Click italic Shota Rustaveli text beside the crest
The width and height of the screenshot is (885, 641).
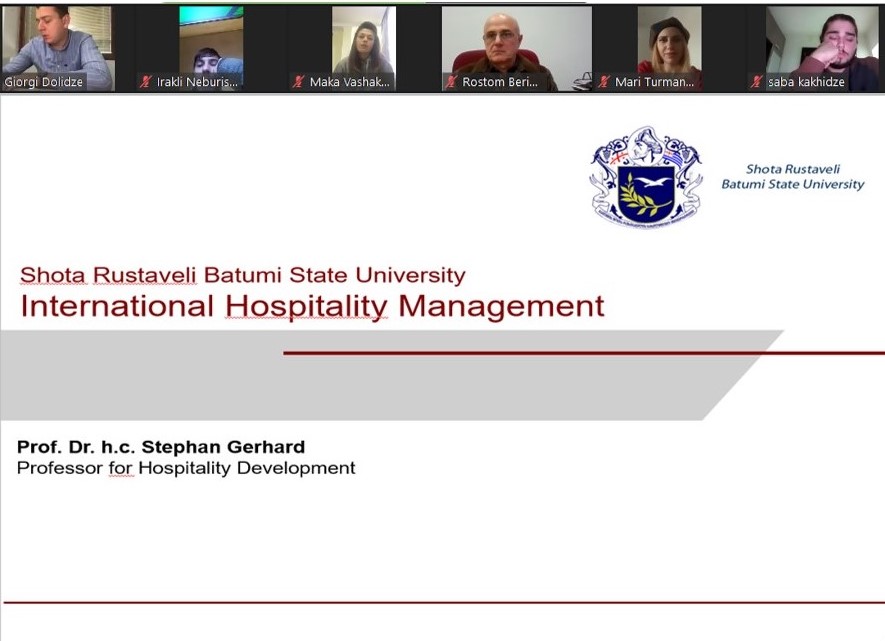coord(793,170)
